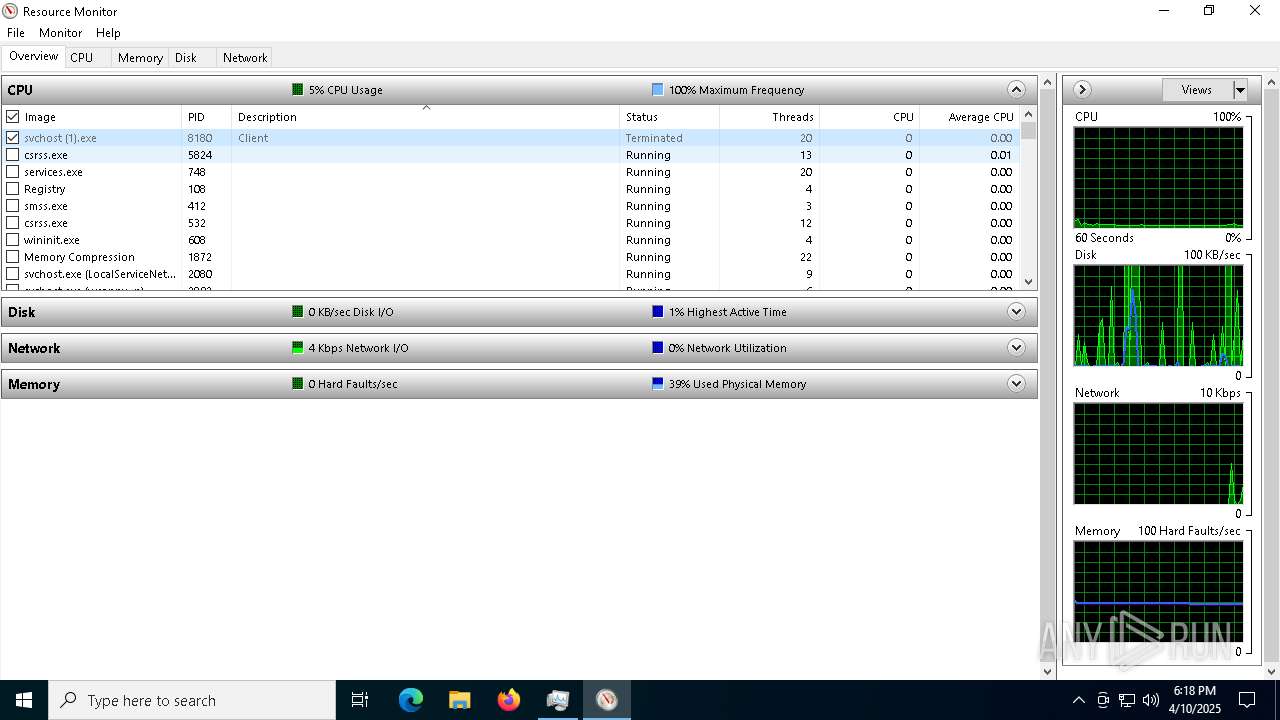Viewport: 1280px width, 720px height.
Task: Open the volume control in the tray
Action: click(1150, 700)
